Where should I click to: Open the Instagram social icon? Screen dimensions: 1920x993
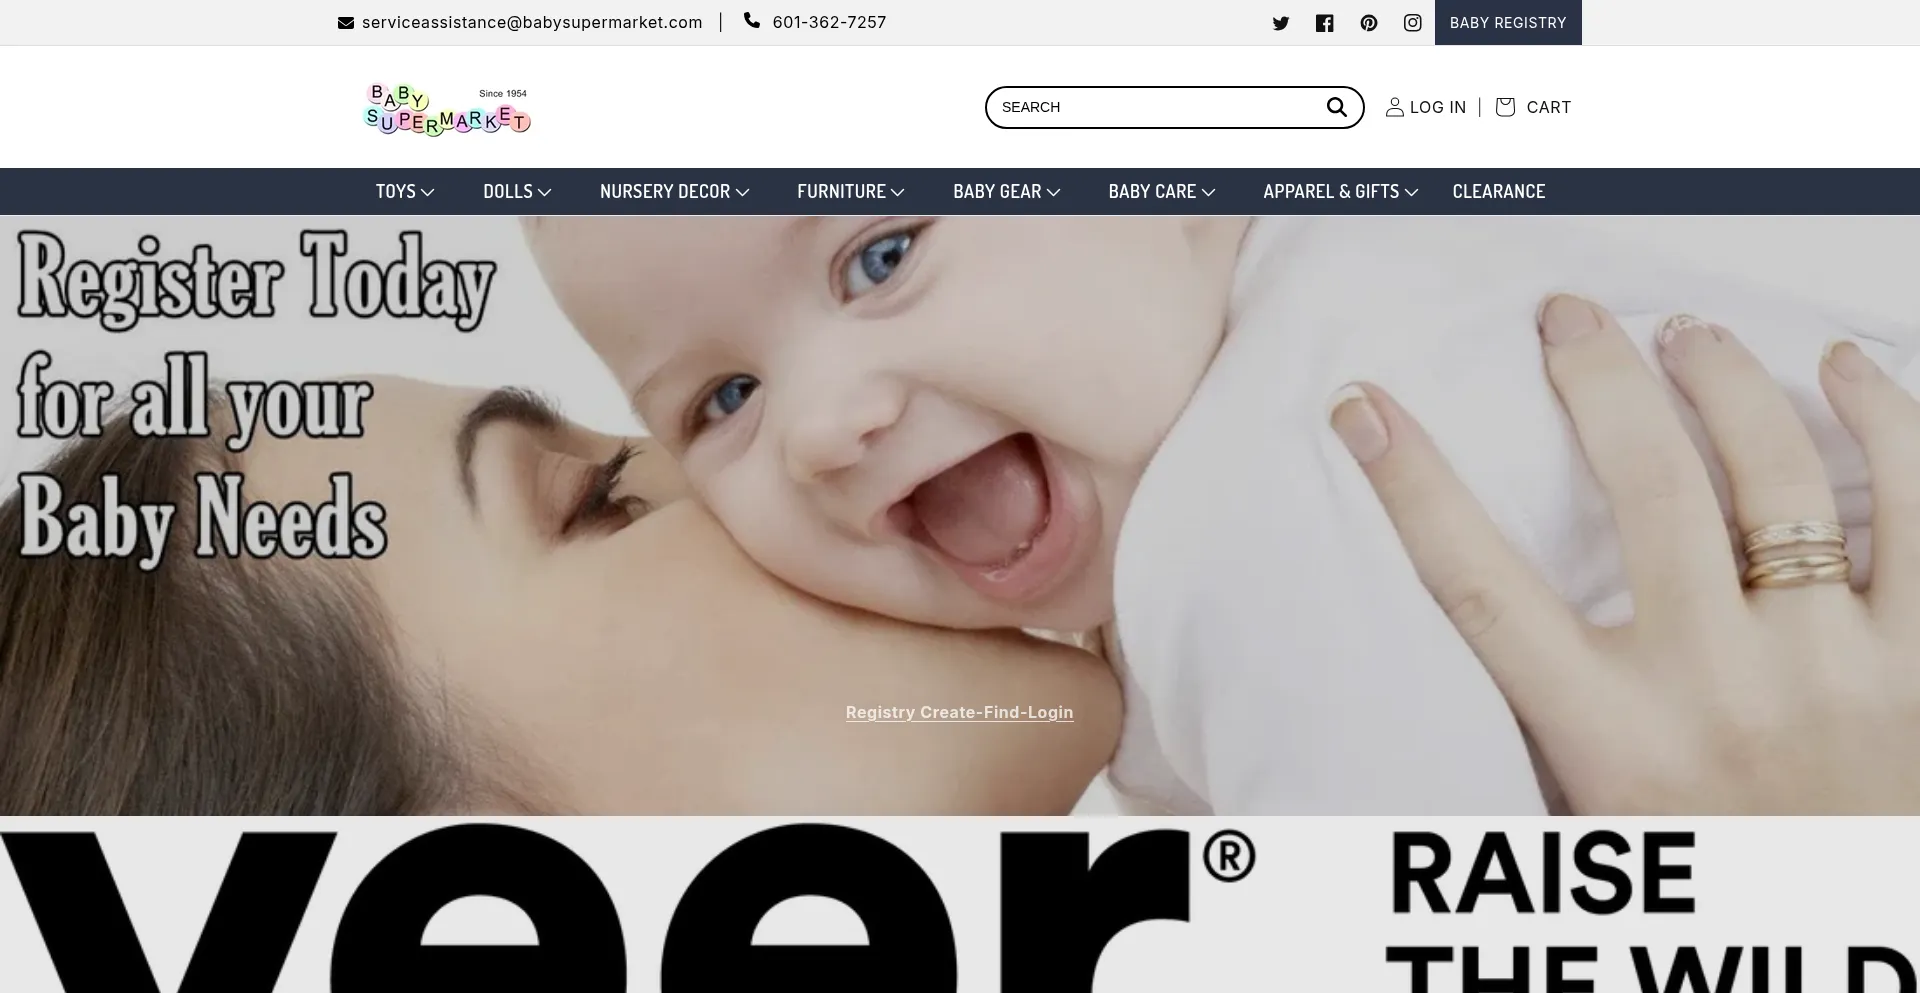pyautogui.click(x=1413, y=23)
